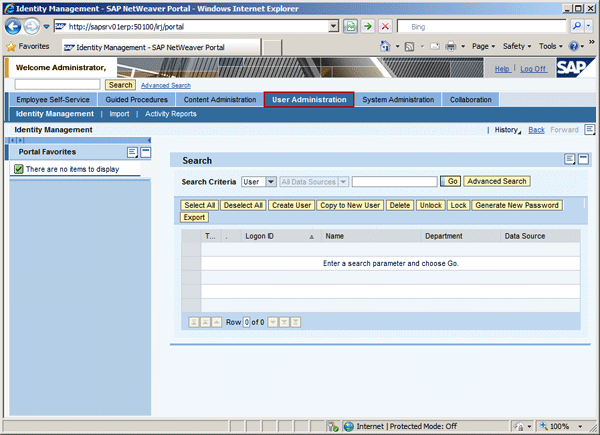This screenshot has width=600, height=435.
Task: Click the Internet zone globe icon
Action: coord(349,426)
